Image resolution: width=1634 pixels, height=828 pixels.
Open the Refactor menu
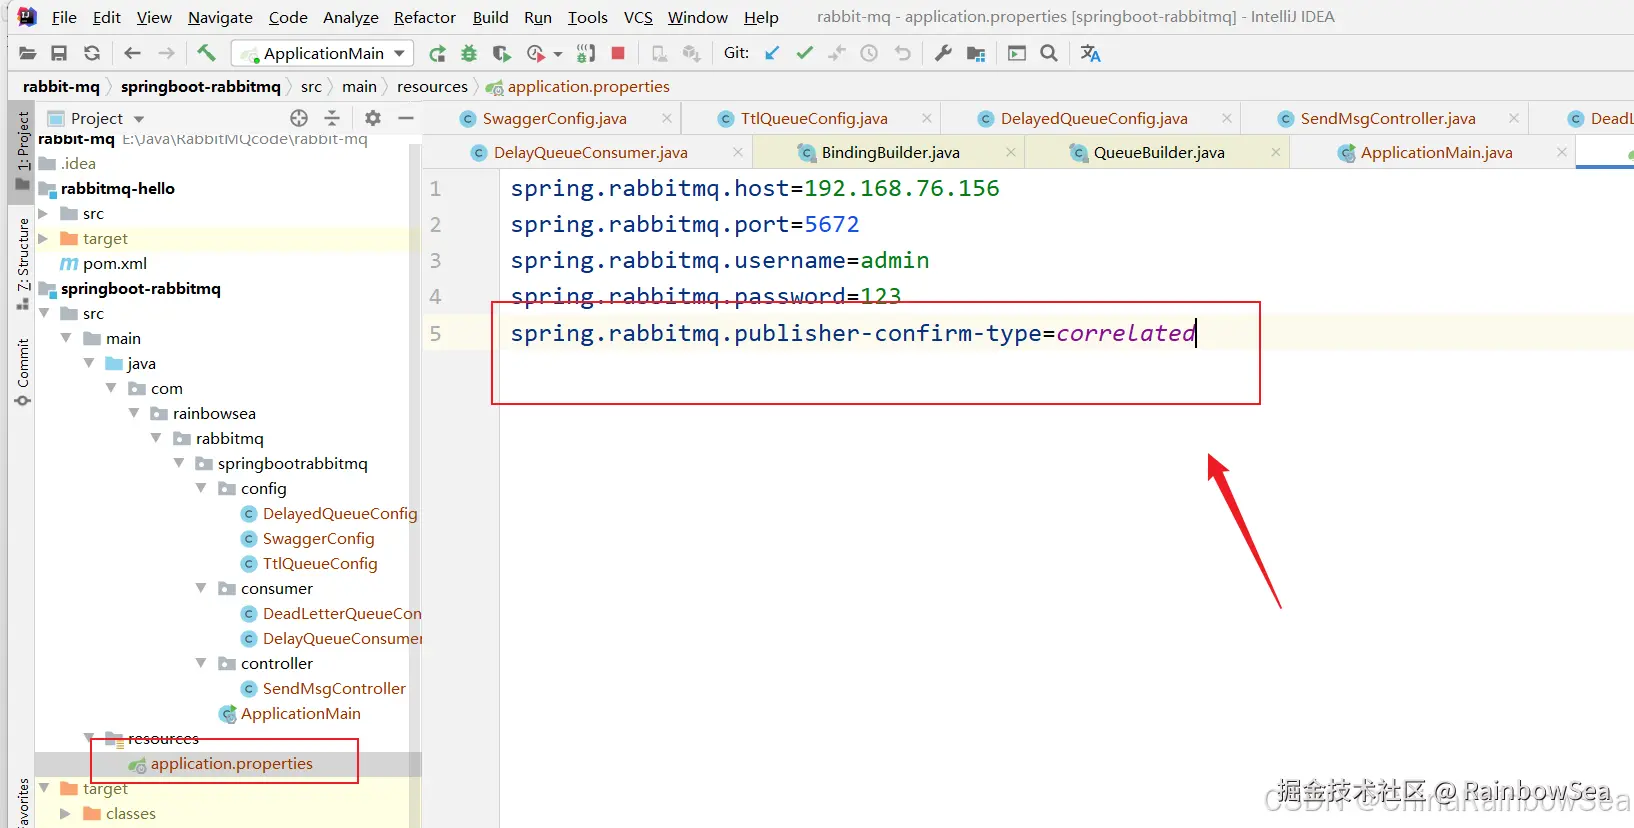pyautogui.click(x=424, y=17)
